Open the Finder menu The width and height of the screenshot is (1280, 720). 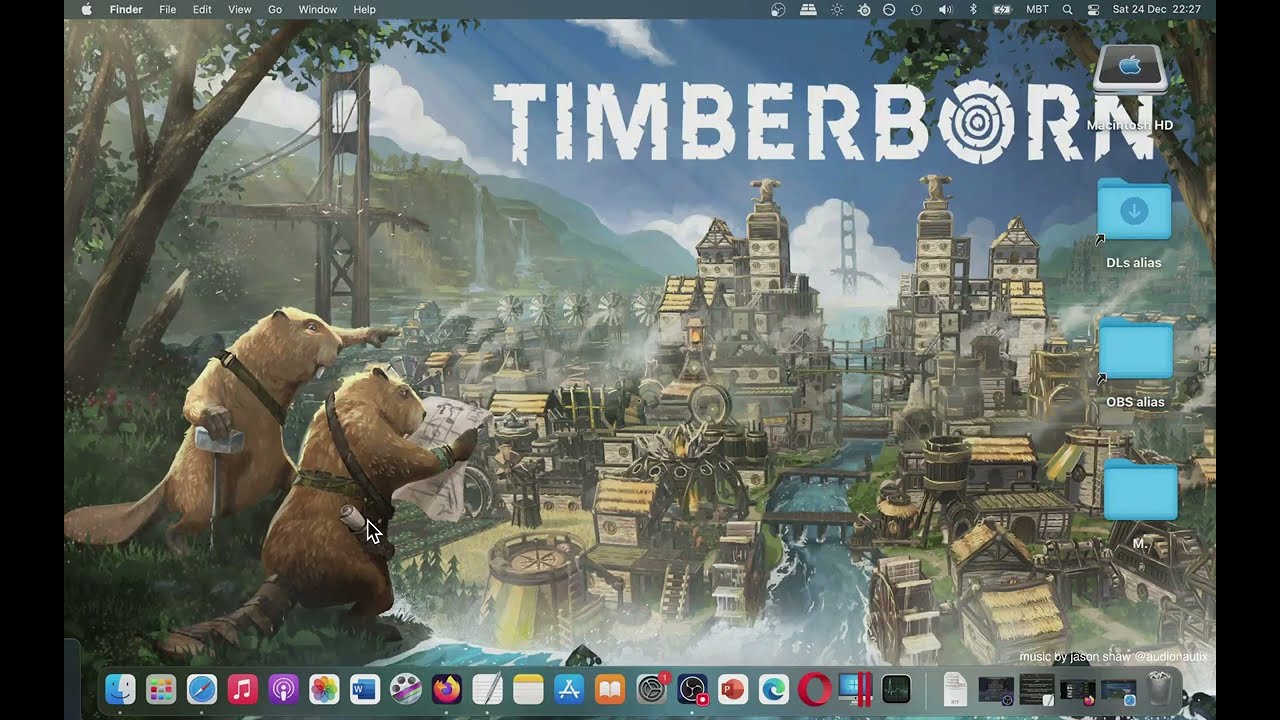[x=126, y=9]
